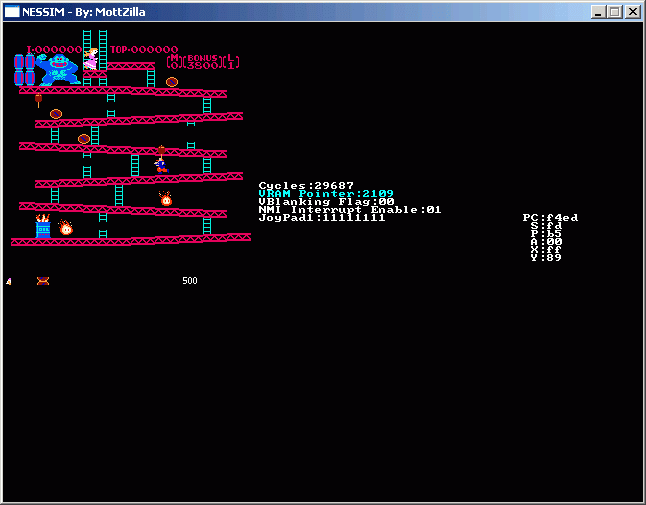Click Pauline at the top of the ladders
Viewport: 646px width, 505px height.
[x=91, y=59]
